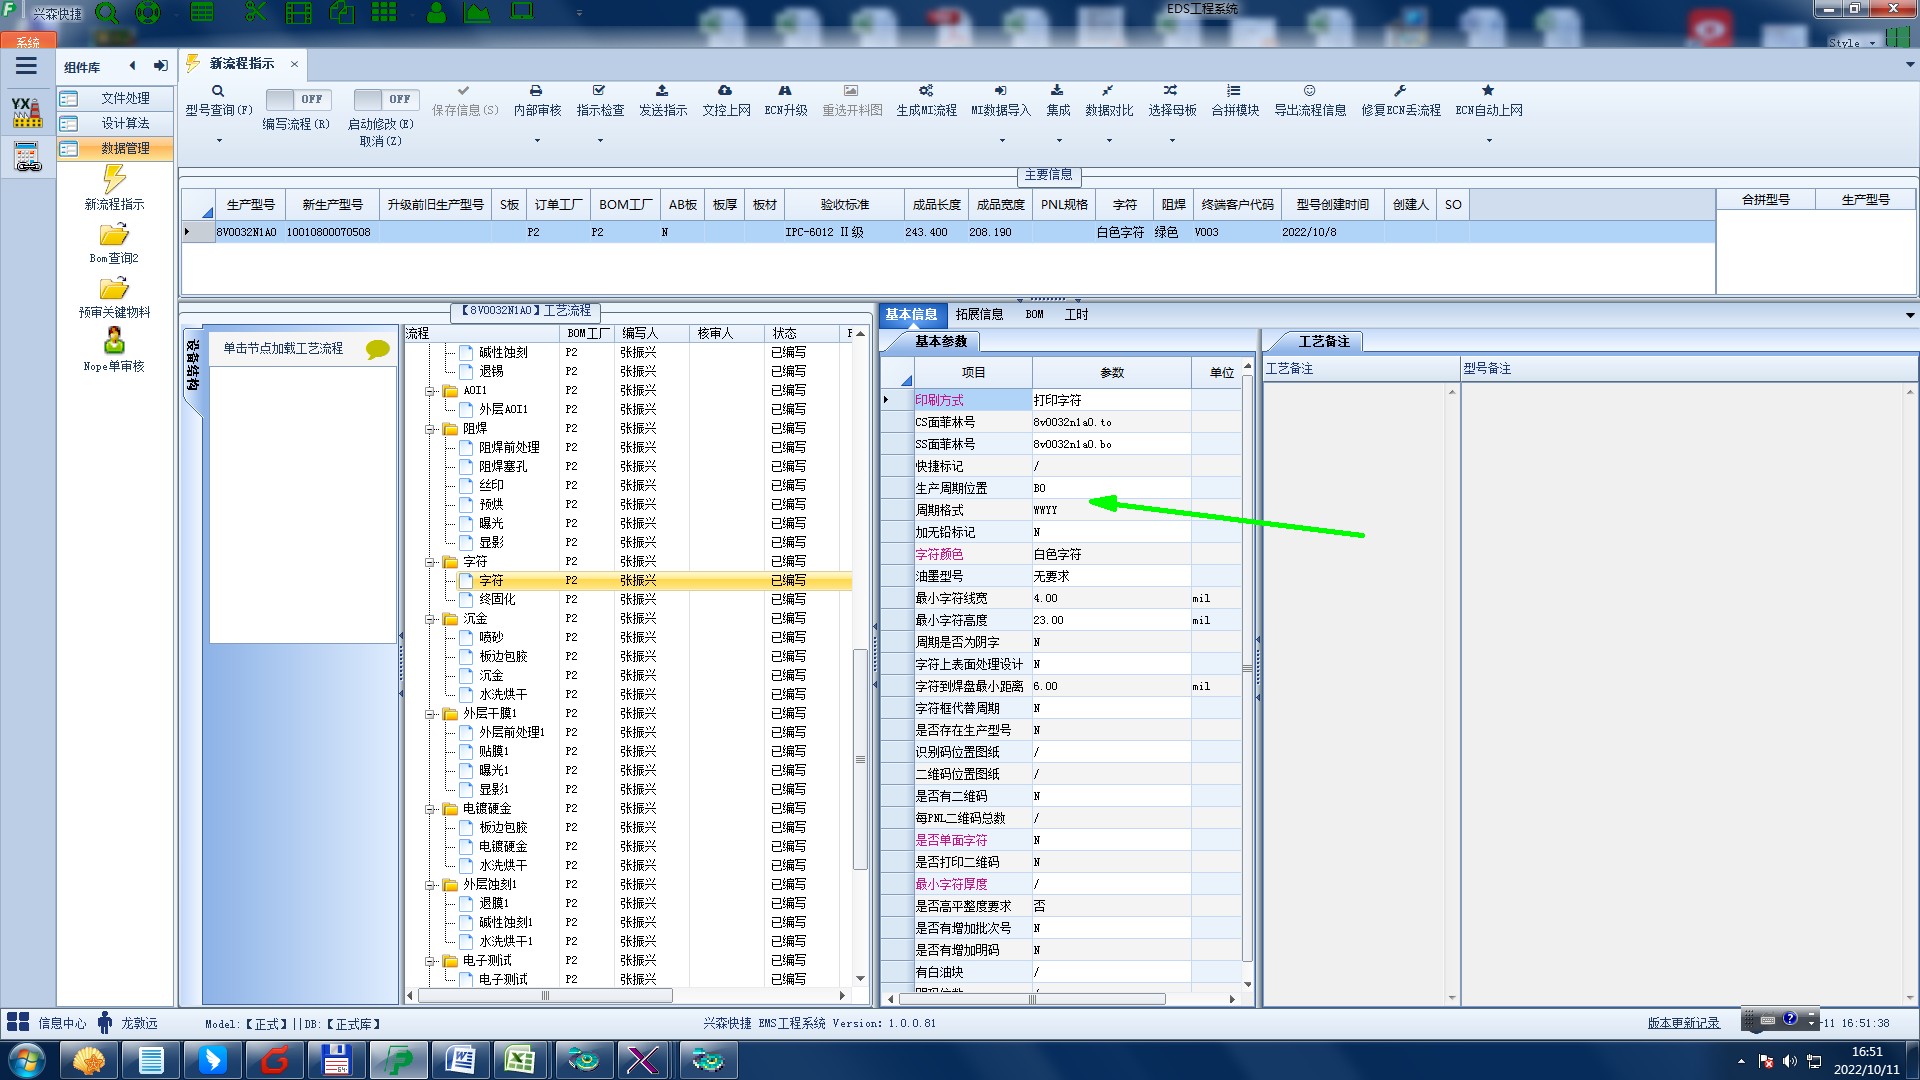Click 数据对比 compare tool
The width and height of the screenshot is (1920, 1080).
[x=1109, y=101]
